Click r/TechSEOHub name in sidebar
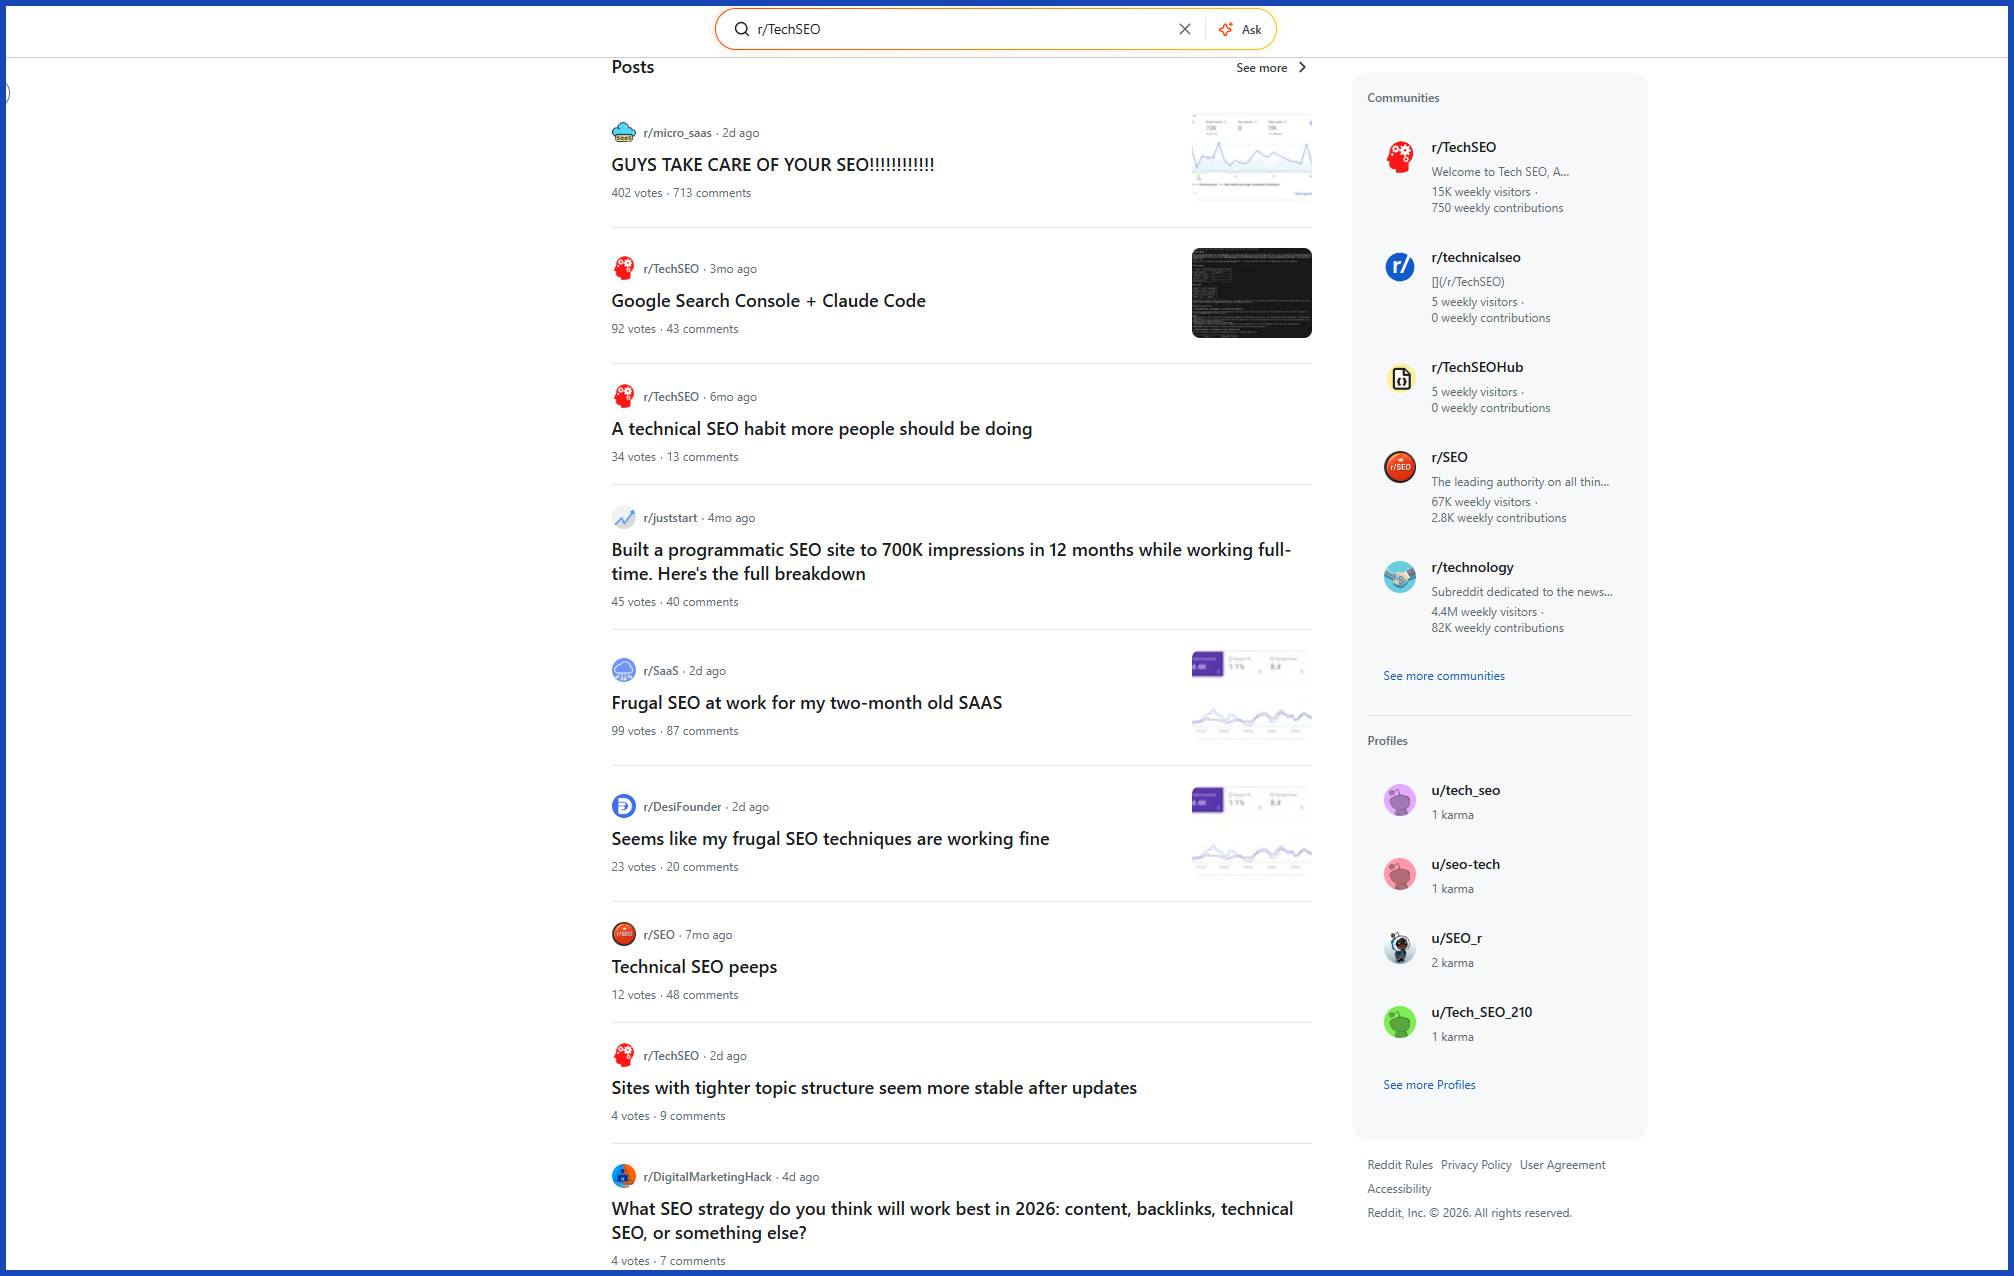This screenshot has width=2014, height=1276. tap(1478, 367)
